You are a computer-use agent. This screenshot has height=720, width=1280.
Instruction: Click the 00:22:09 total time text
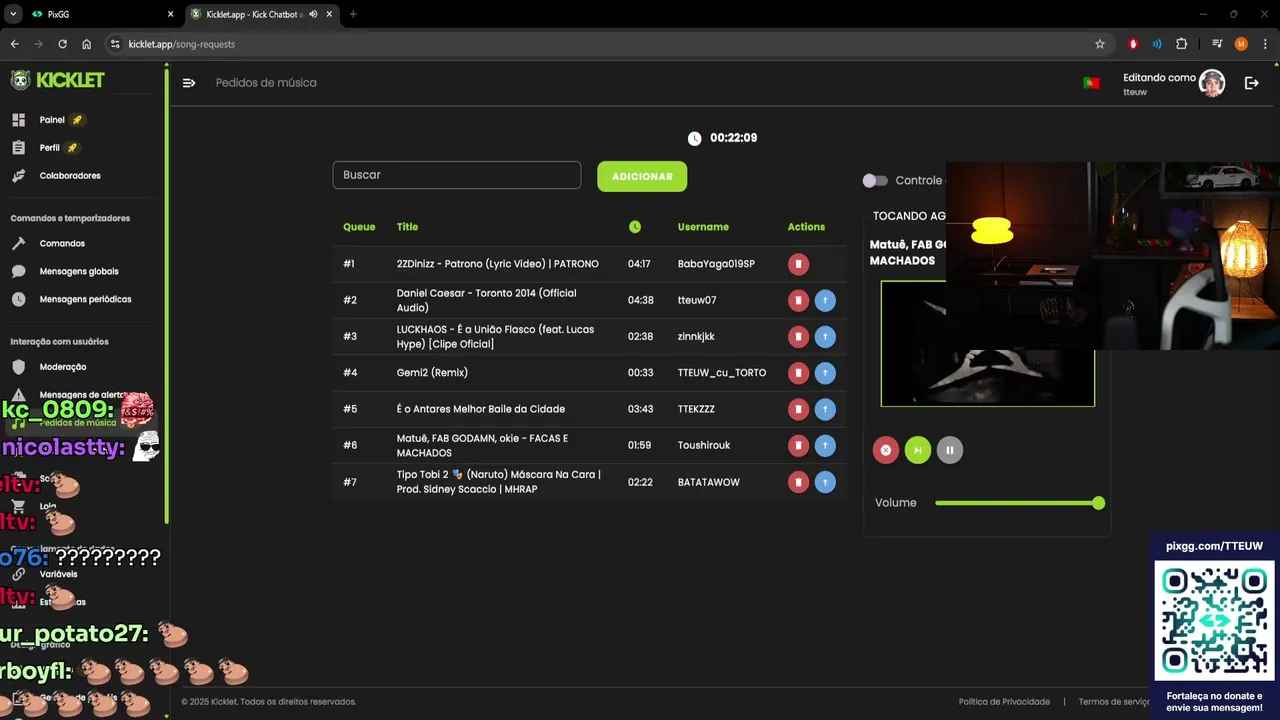pyautogui.click(x=733, y=138)
